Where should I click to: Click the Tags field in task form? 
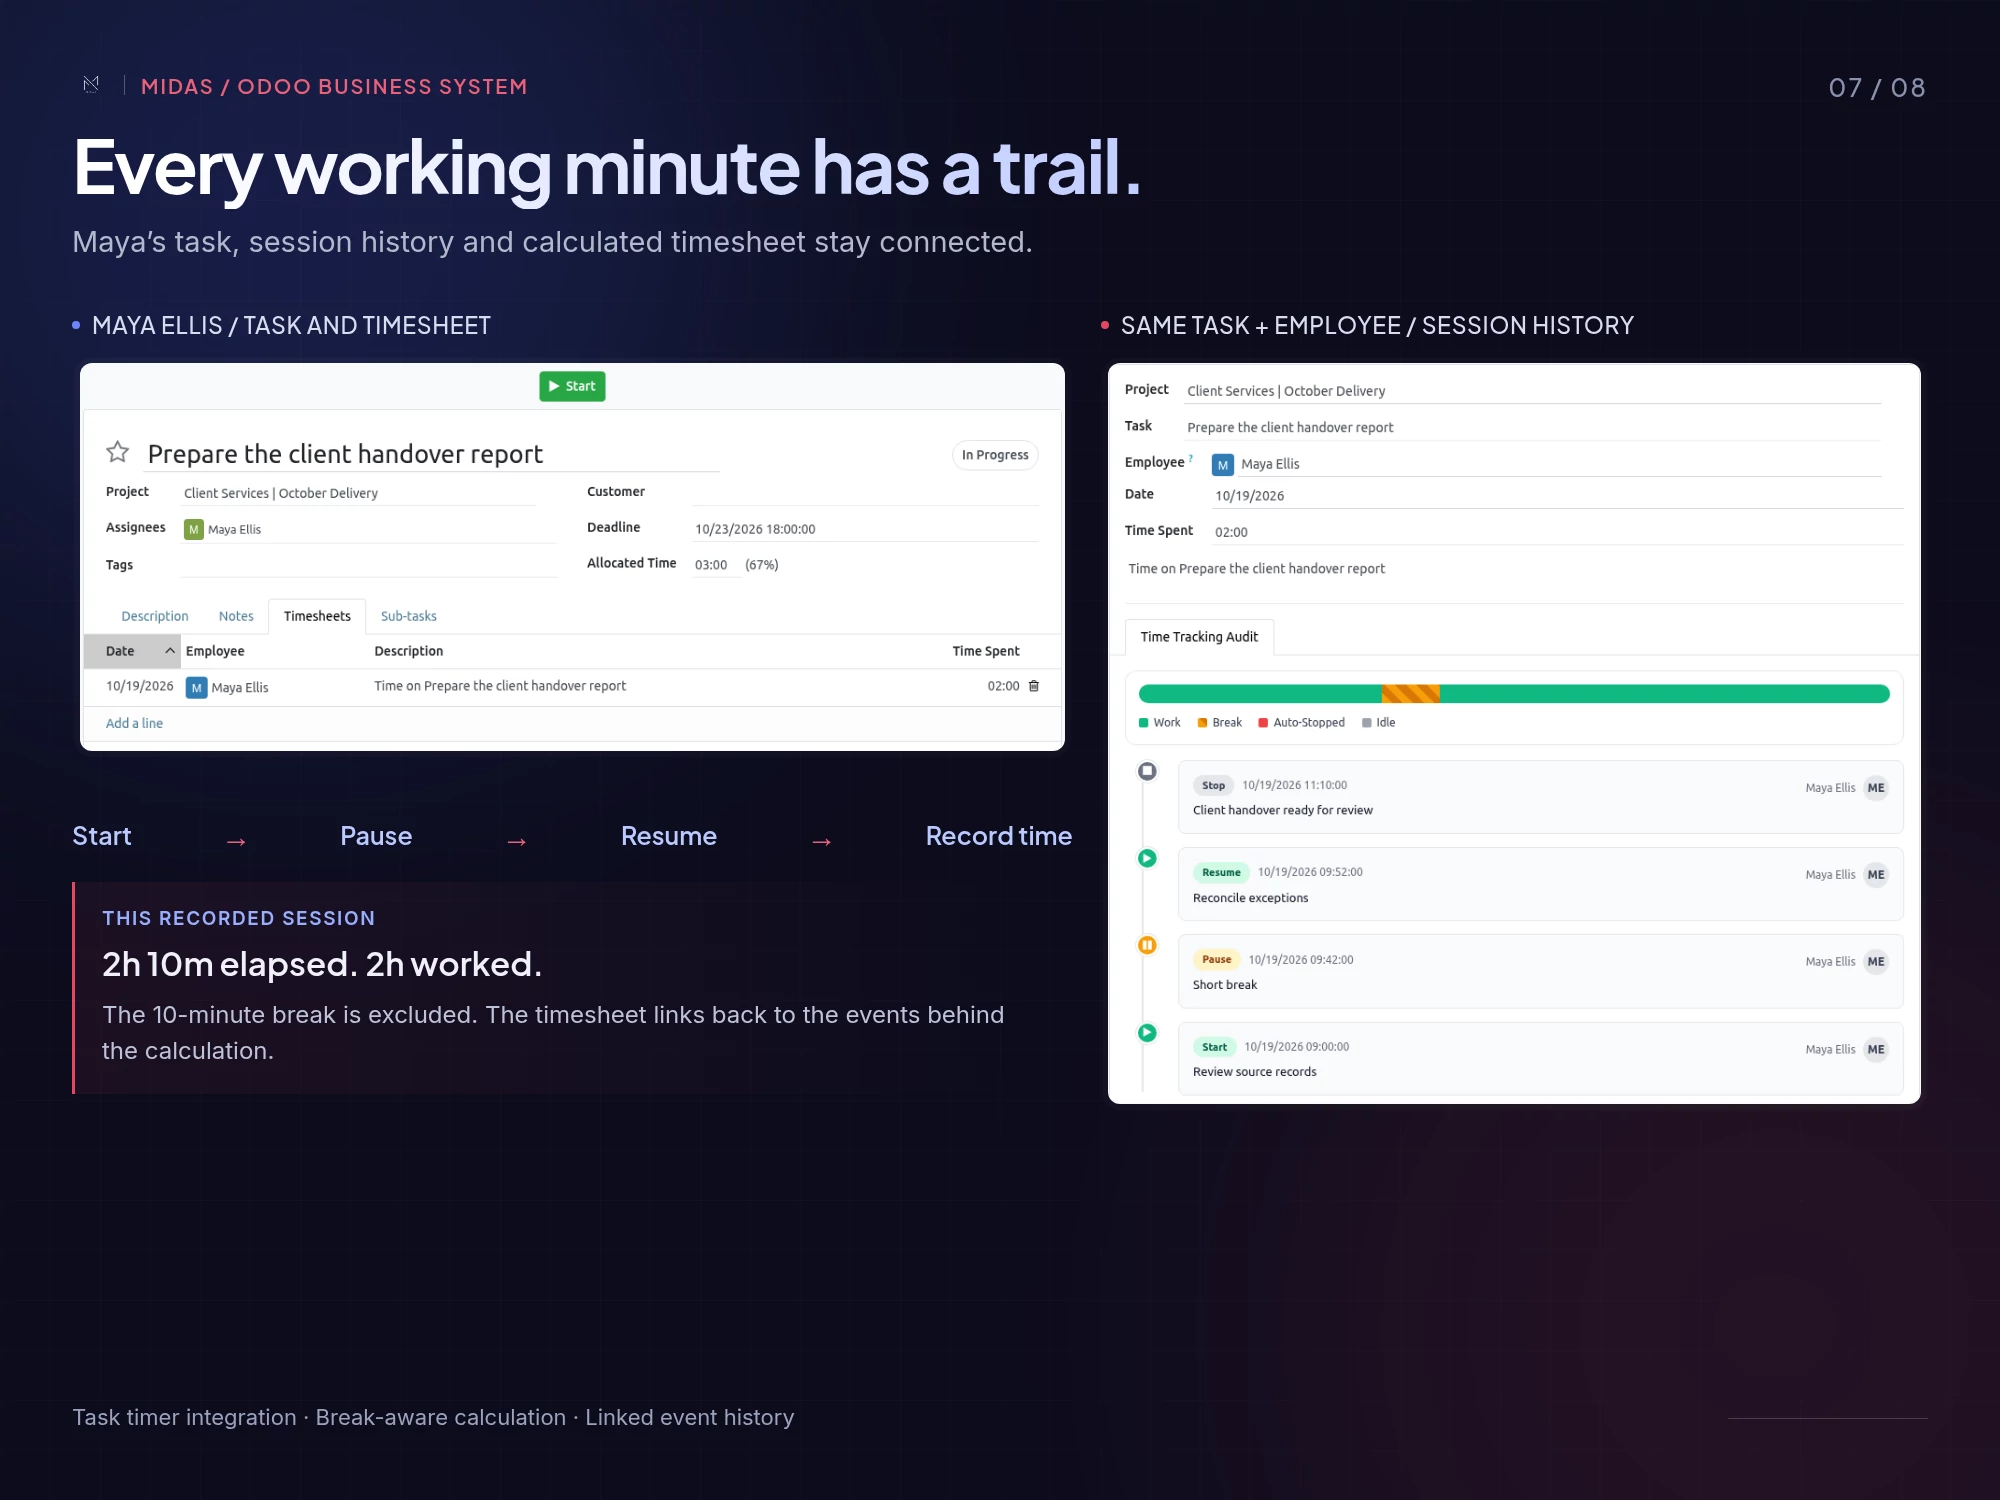(x=369, y=565)
